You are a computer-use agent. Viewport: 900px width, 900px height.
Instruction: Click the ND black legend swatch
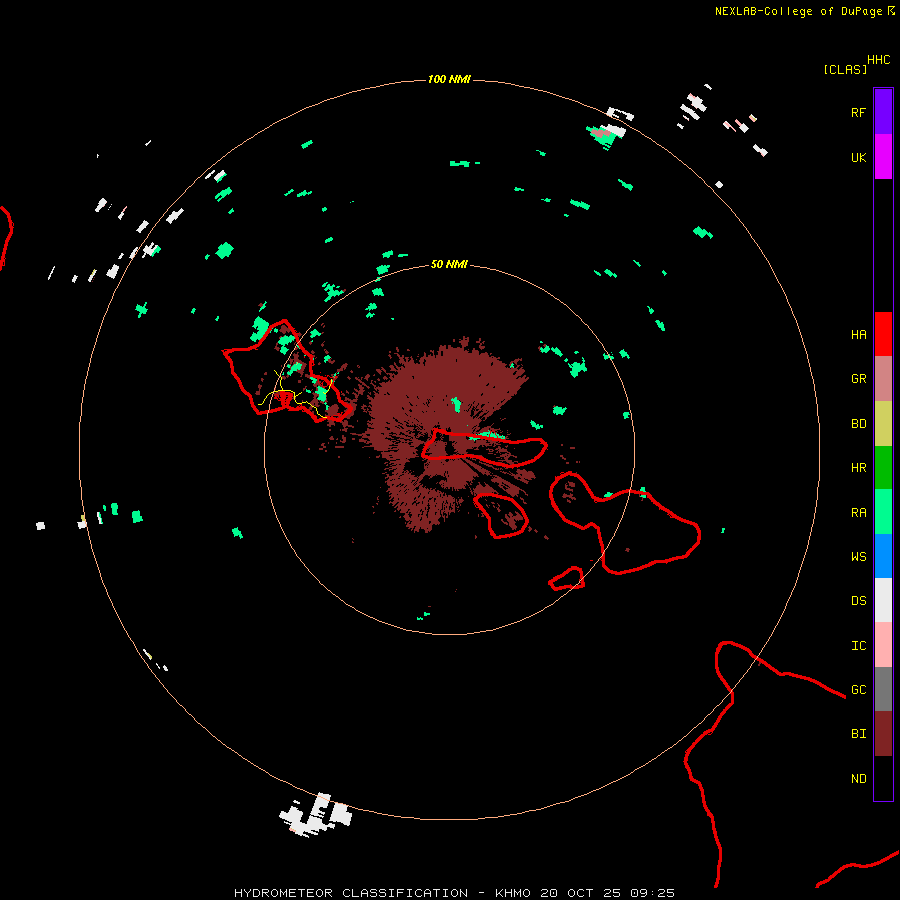[x=883, y=778]
